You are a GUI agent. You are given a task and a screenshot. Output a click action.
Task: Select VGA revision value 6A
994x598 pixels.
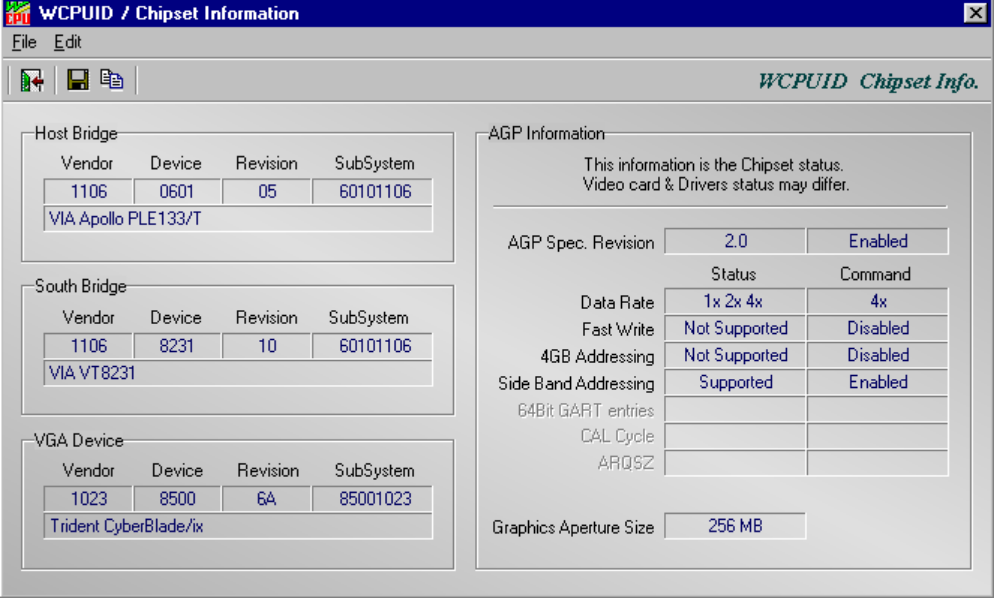267,498
